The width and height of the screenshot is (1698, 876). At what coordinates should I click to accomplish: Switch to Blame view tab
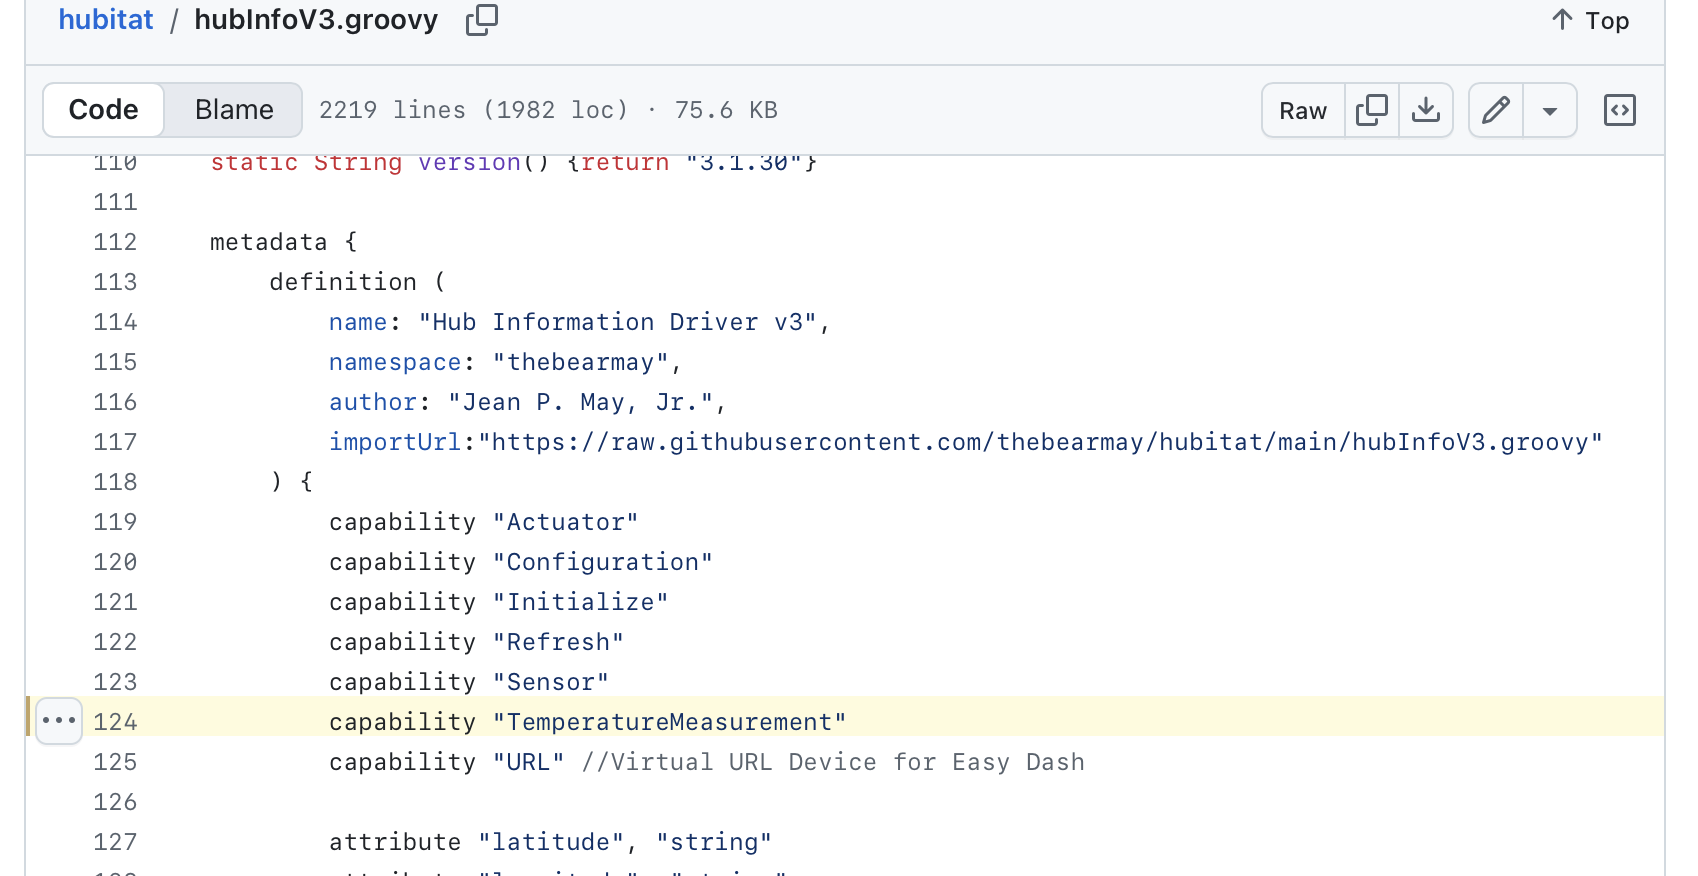click(x=234, y=110)
